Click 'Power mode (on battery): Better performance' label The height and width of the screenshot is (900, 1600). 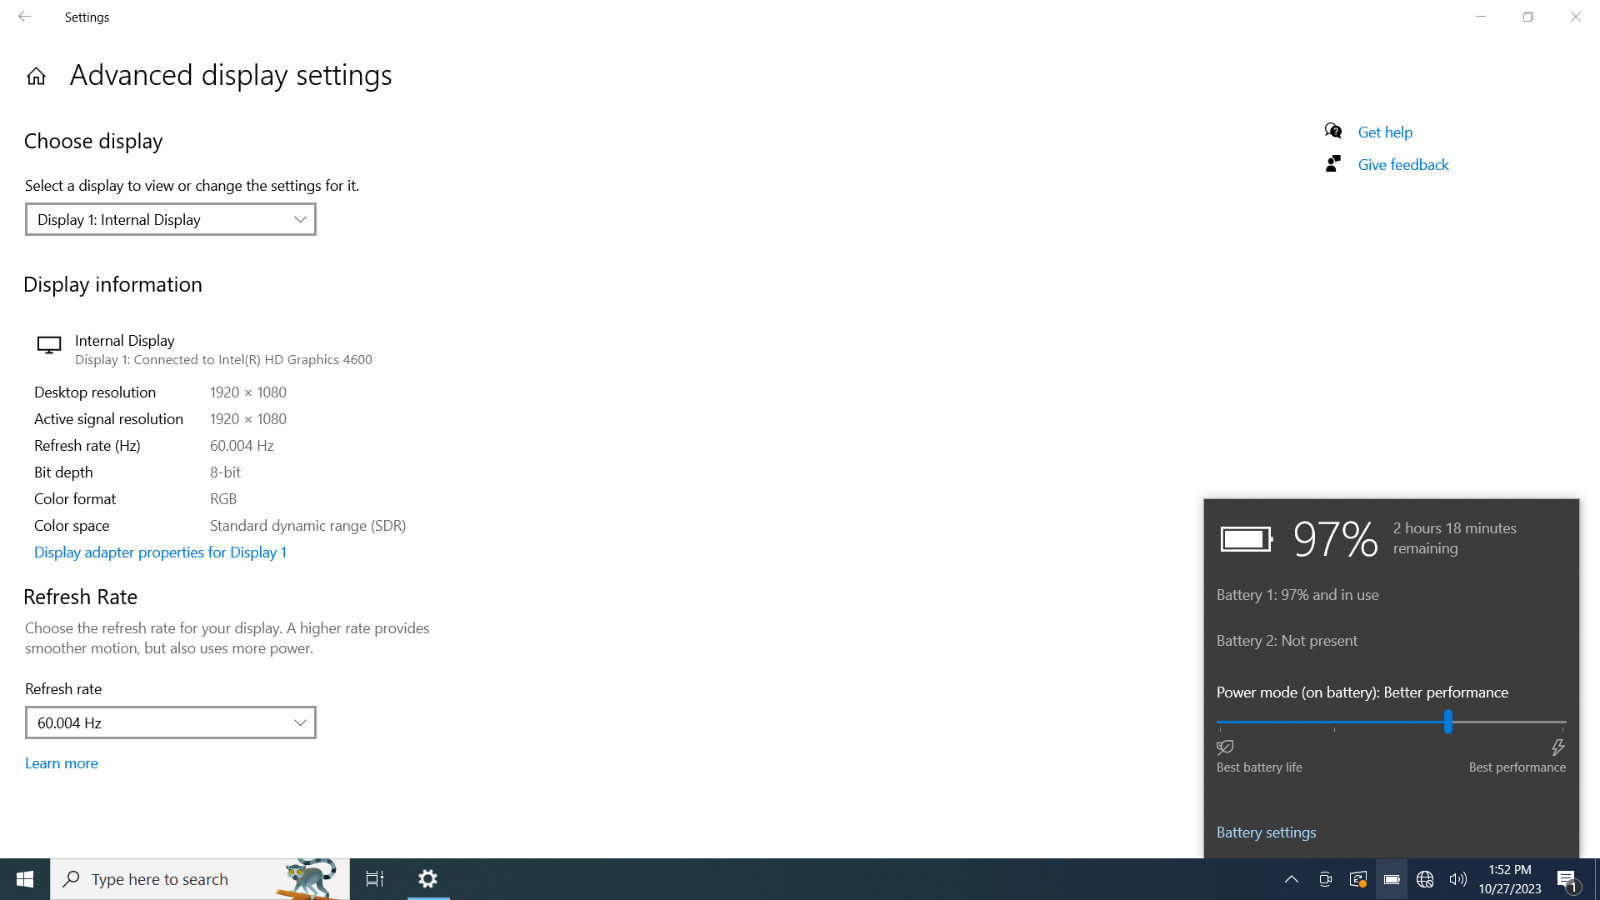point(1362,692)
